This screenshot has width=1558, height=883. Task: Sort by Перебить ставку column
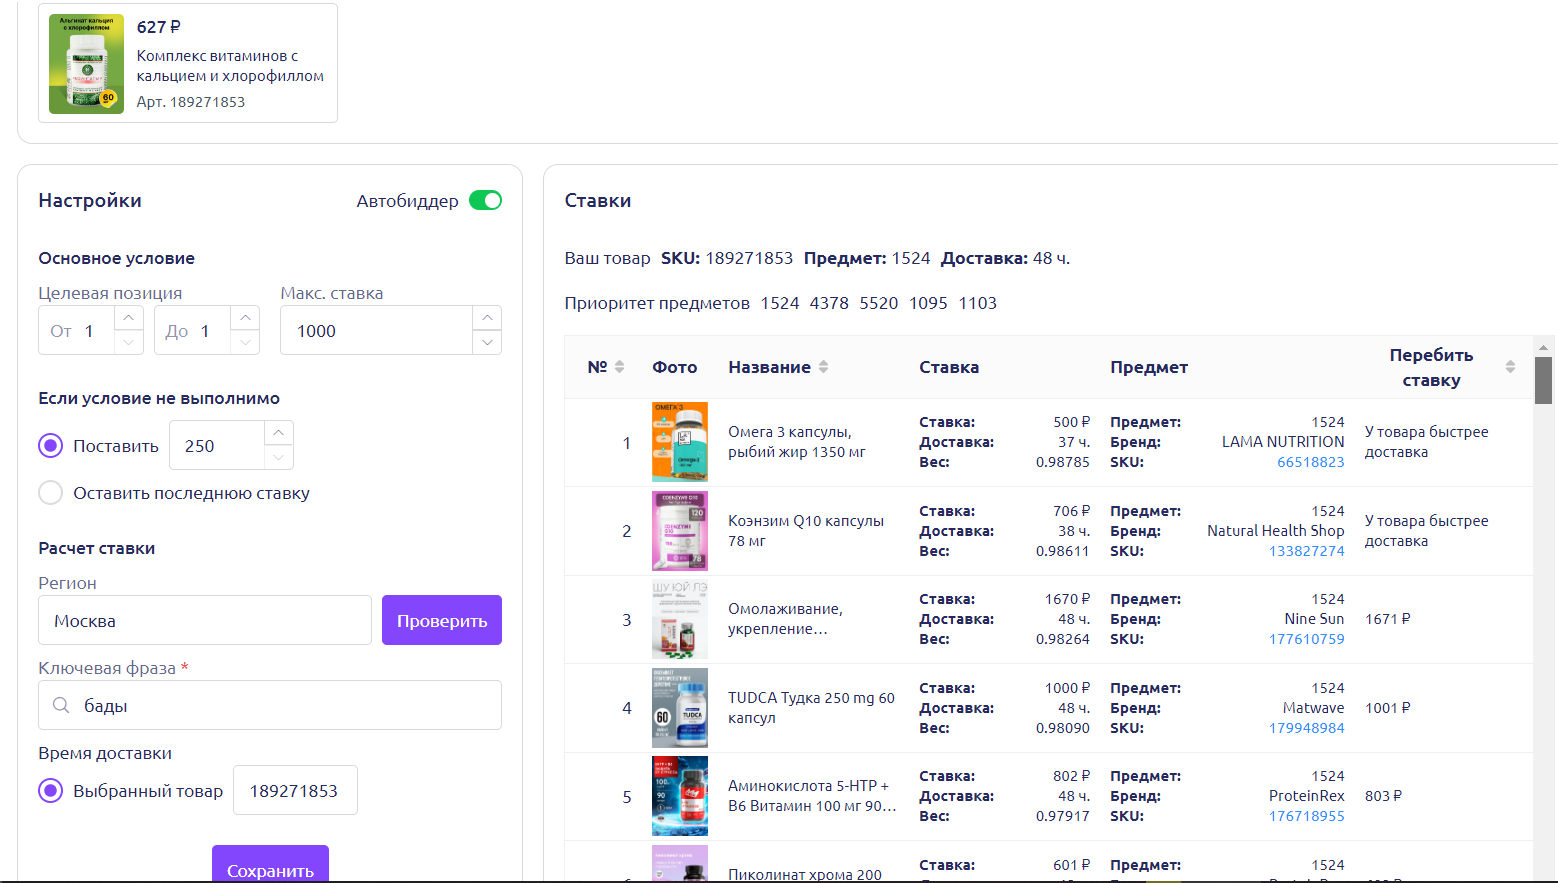click(x=1509, y=367)
